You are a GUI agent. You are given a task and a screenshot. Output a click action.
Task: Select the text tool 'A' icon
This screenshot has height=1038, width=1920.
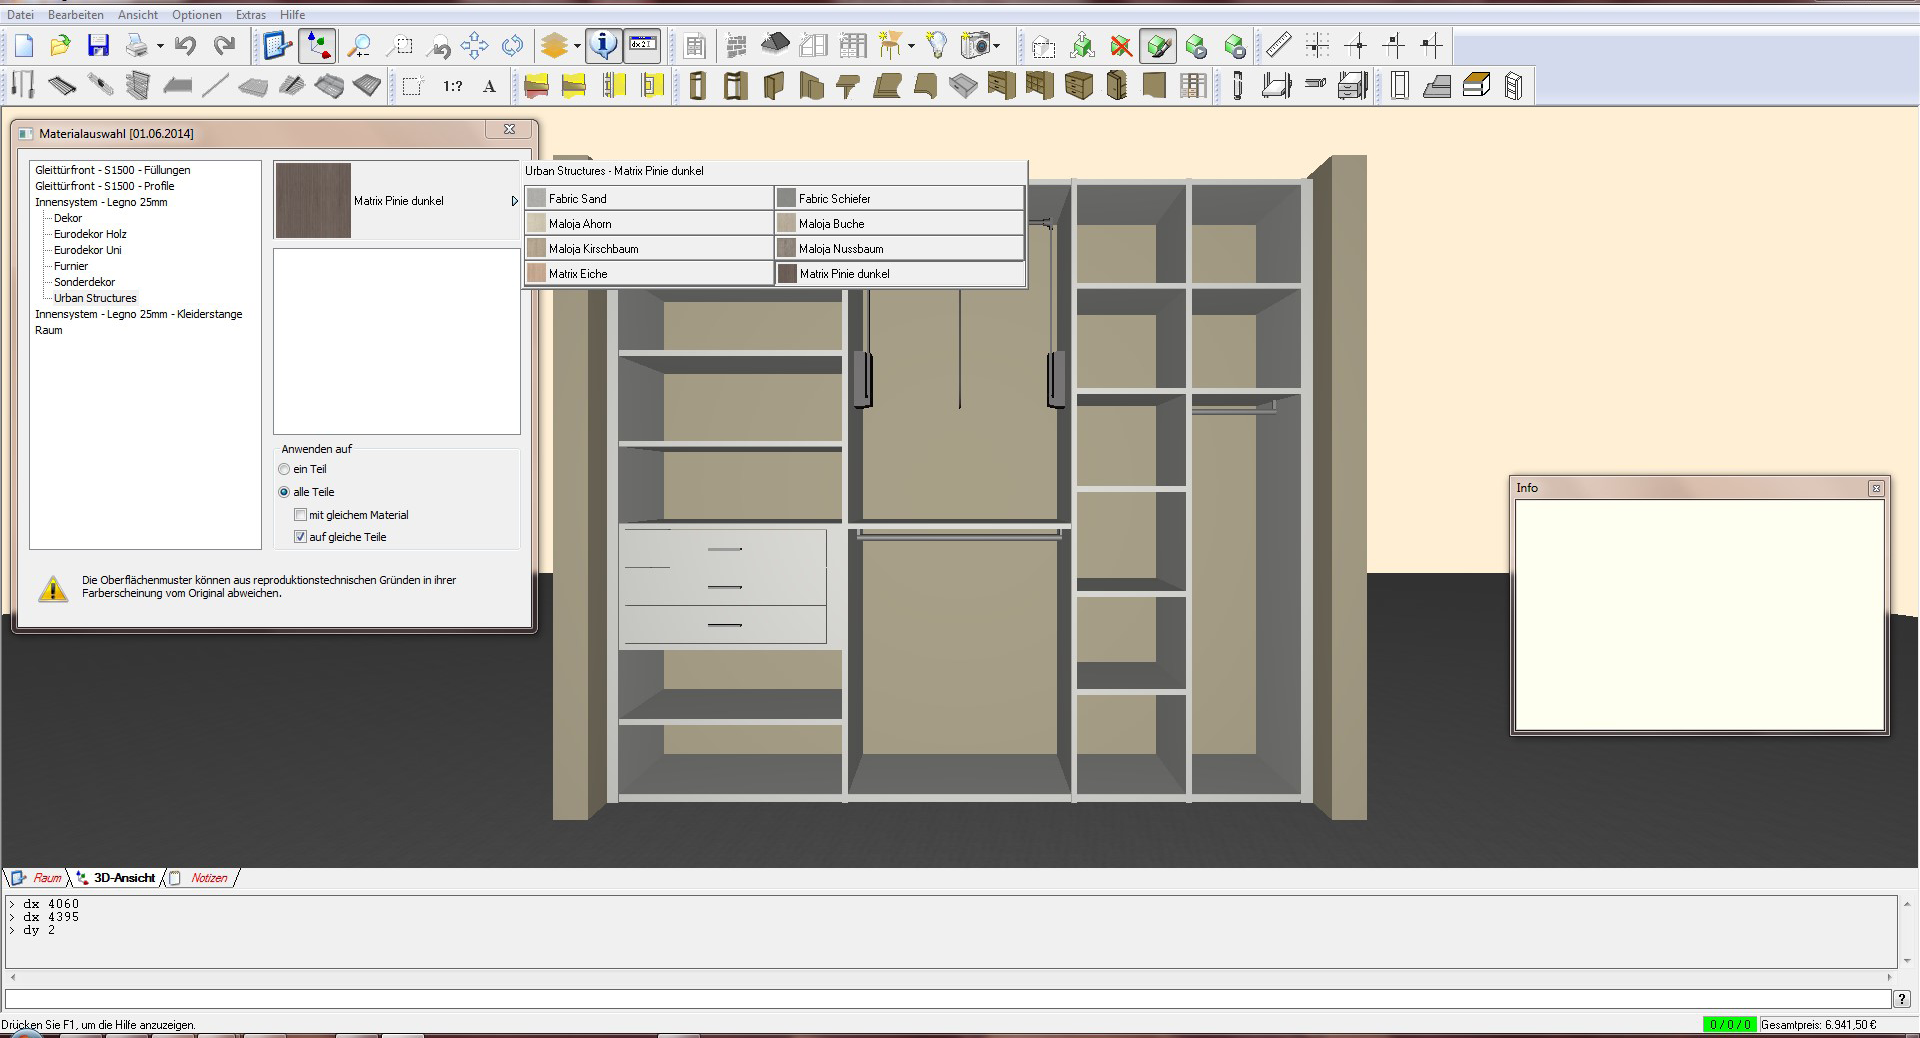coord(489,87)
